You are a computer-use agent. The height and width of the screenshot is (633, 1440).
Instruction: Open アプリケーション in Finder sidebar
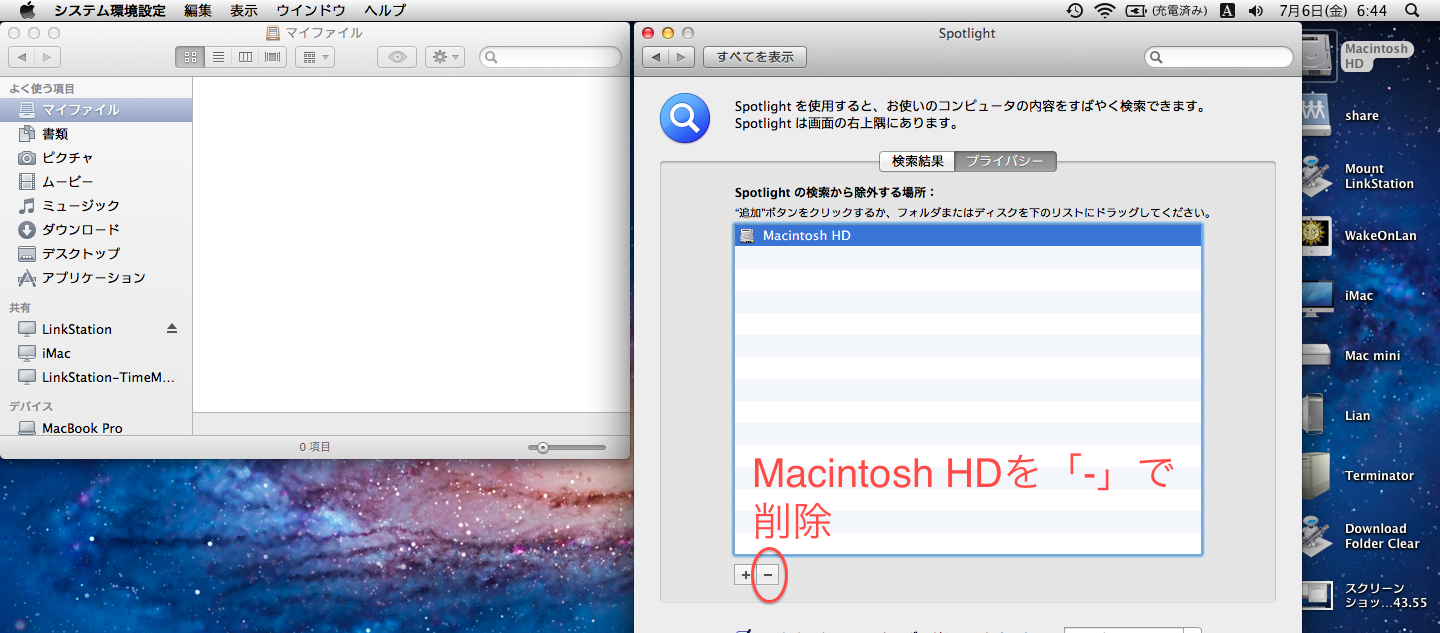96,278
